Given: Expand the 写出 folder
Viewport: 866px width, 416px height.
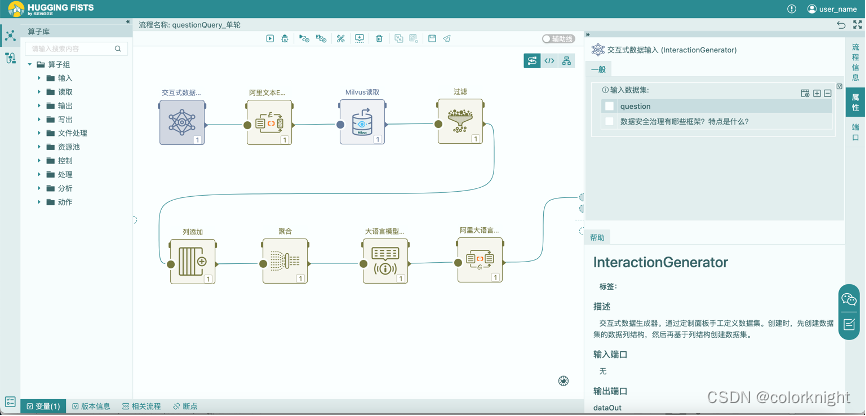Looking at the screenshot, I should pyautogui.click(x=39, y=119).
